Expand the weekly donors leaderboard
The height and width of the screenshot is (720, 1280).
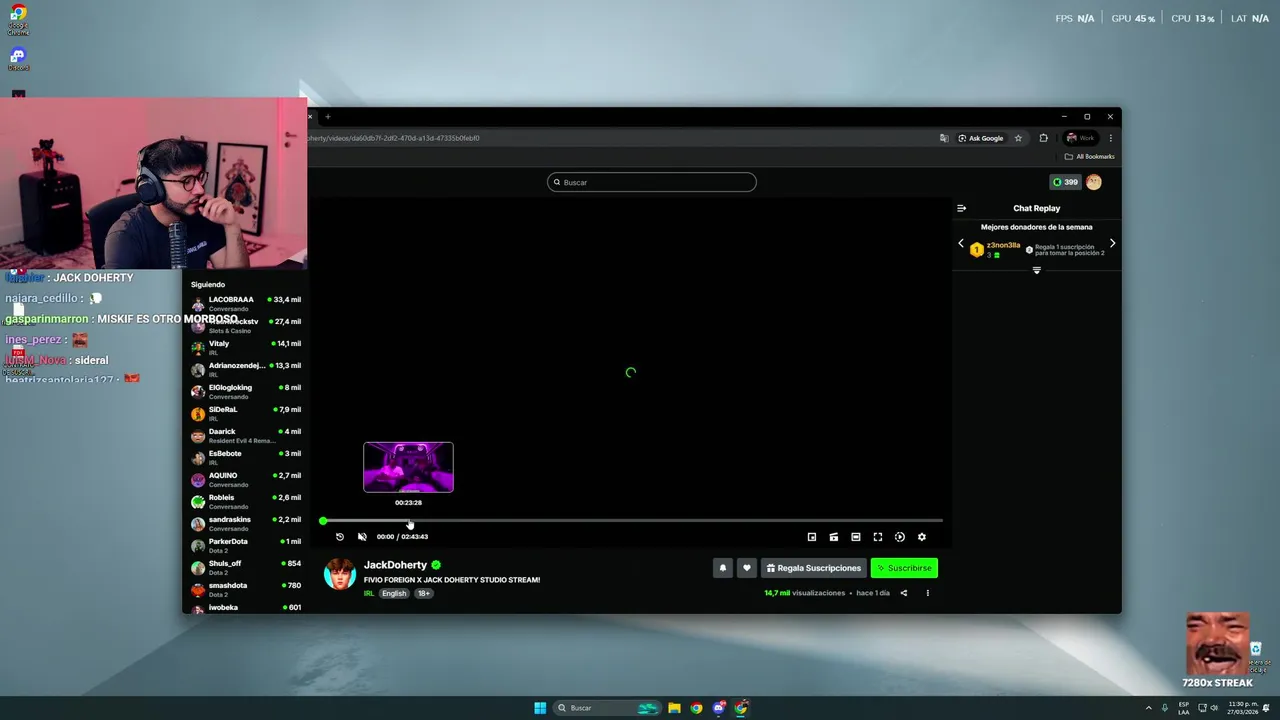1037,270
